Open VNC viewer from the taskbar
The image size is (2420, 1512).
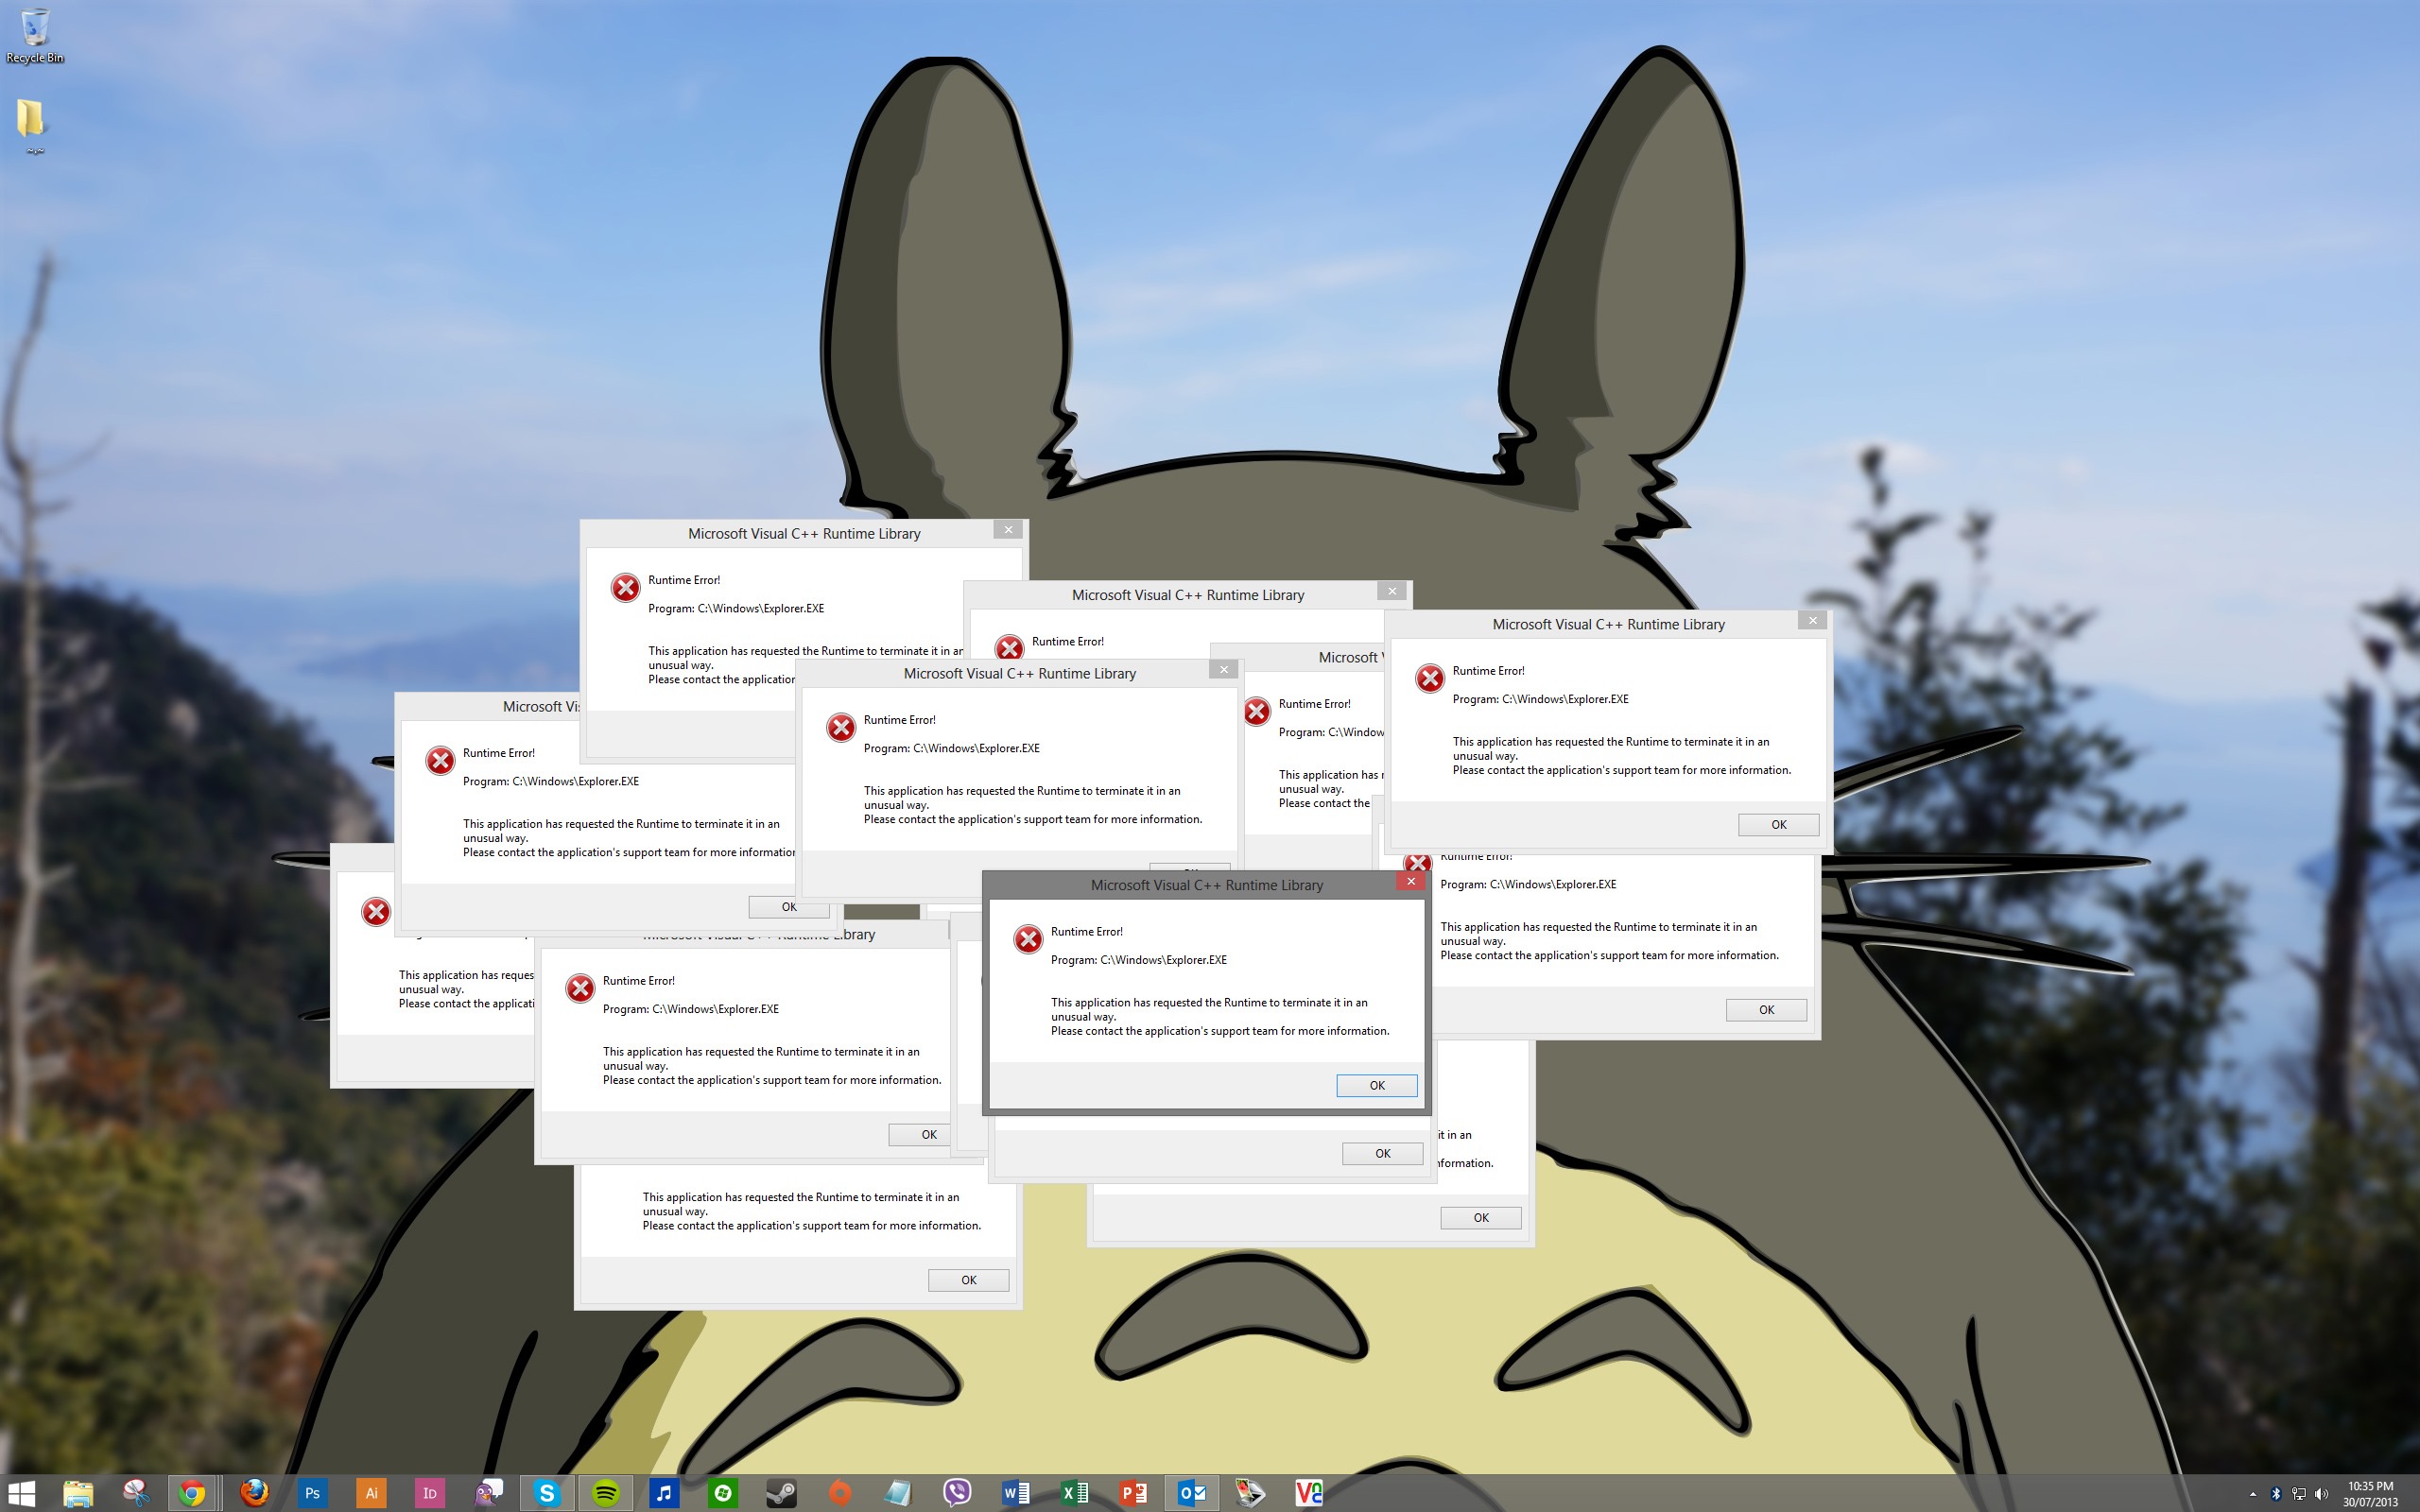tap(1309, 1494)
